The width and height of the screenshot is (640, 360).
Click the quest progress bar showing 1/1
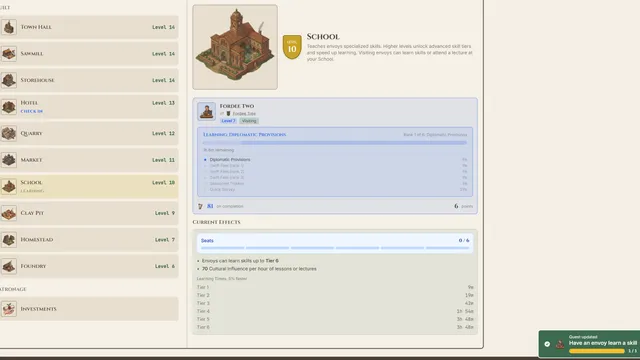coord(597,351)
